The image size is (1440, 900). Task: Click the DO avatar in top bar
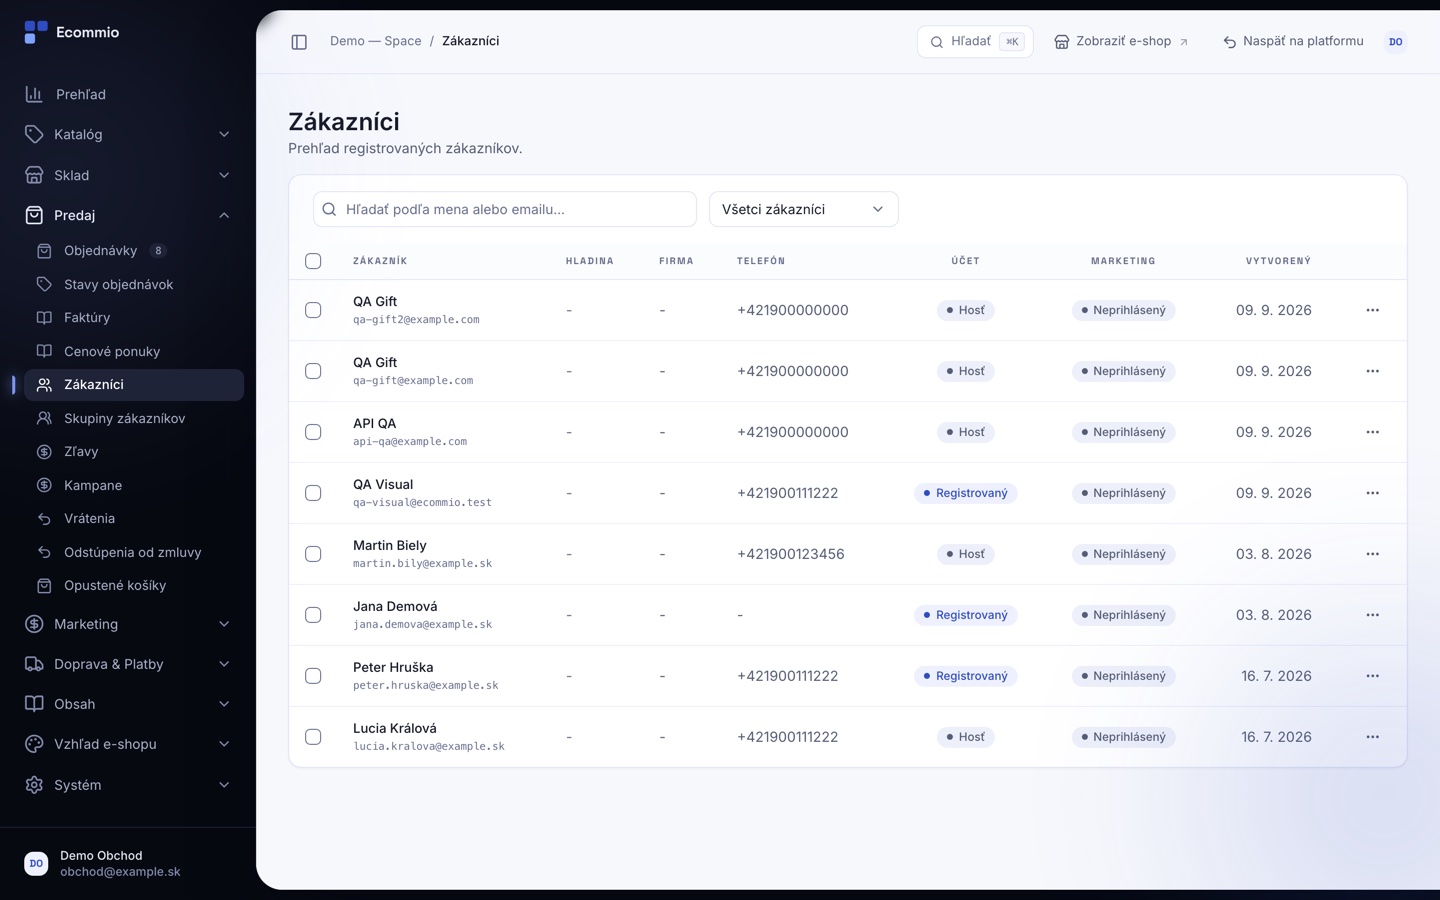tap(1395, 42)
